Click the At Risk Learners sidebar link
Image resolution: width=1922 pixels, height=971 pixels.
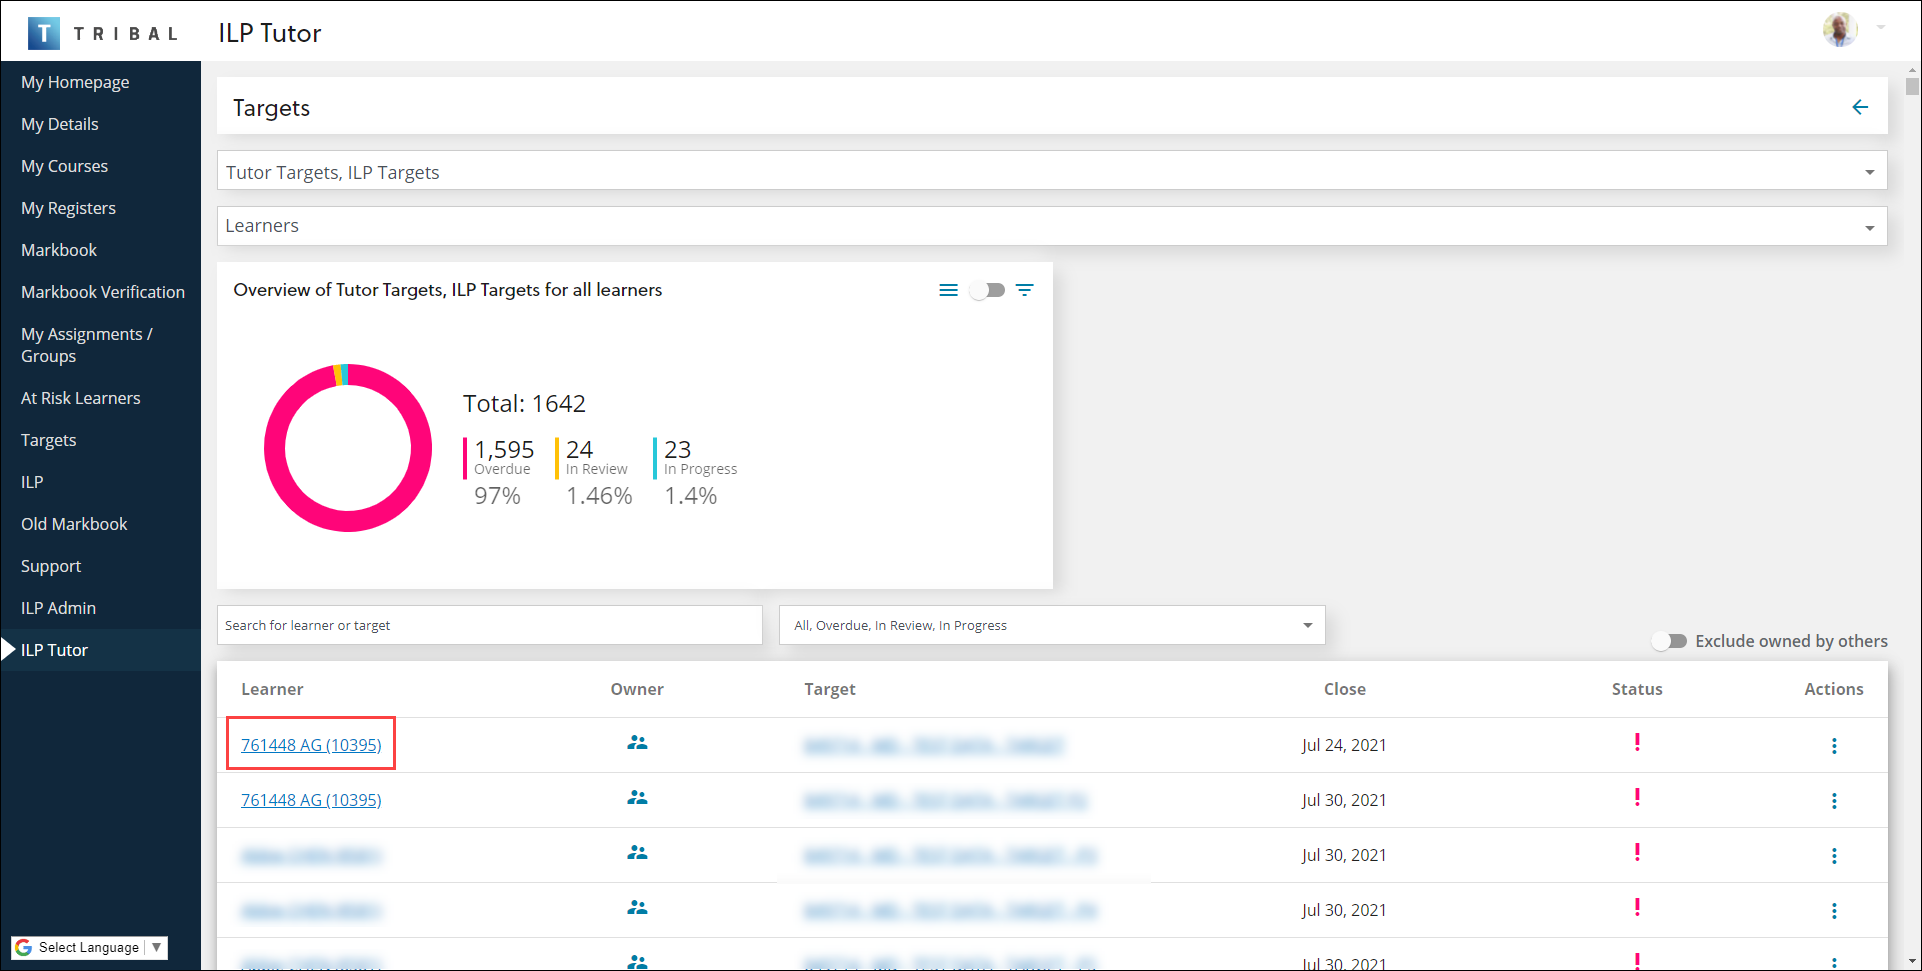point(80,397)
